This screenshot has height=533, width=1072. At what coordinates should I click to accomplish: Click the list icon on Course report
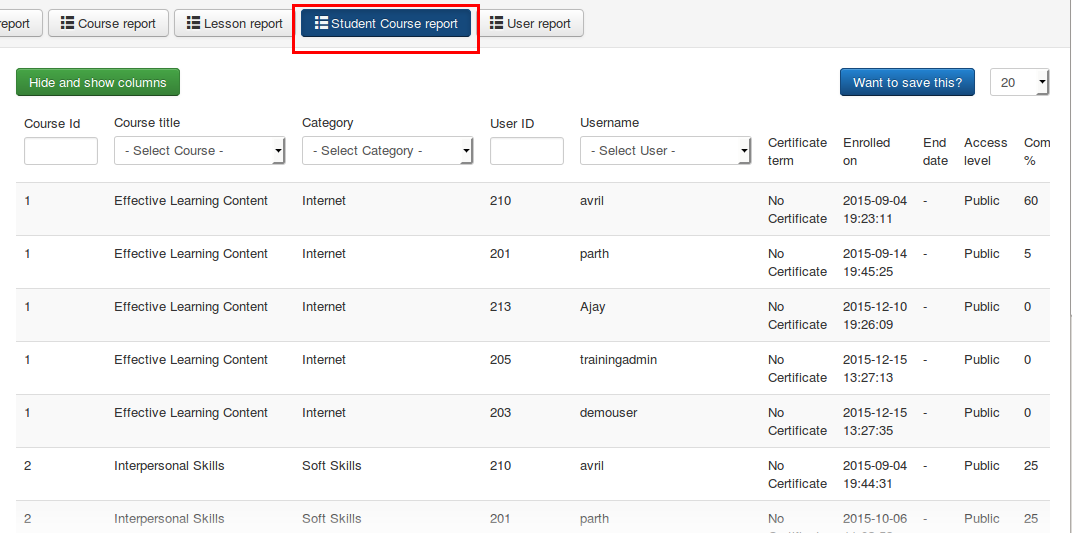point(68,24)
